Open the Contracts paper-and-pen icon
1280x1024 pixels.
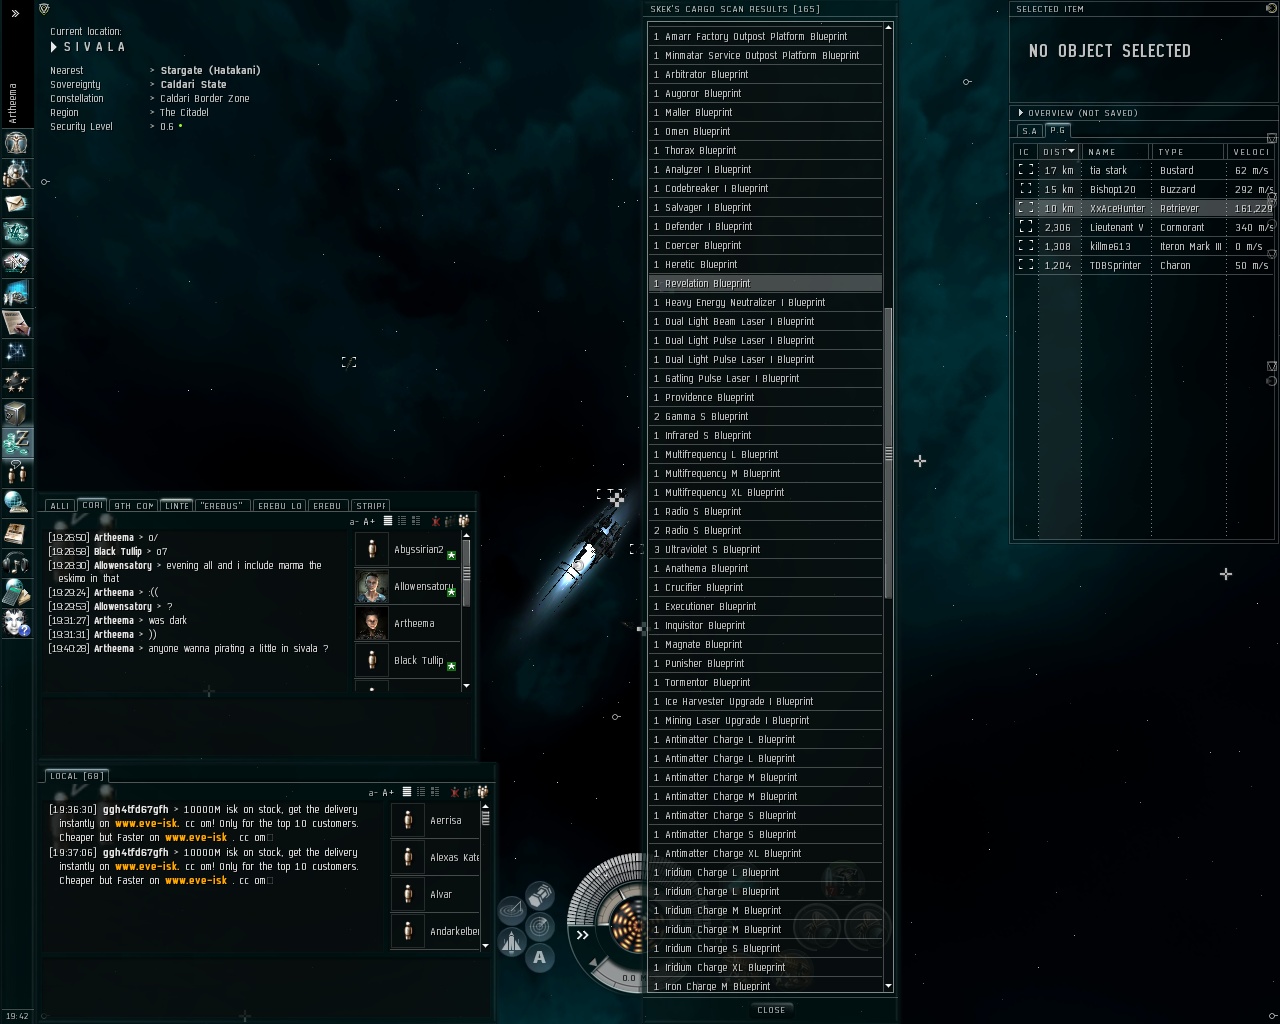(x=16, y=322)
